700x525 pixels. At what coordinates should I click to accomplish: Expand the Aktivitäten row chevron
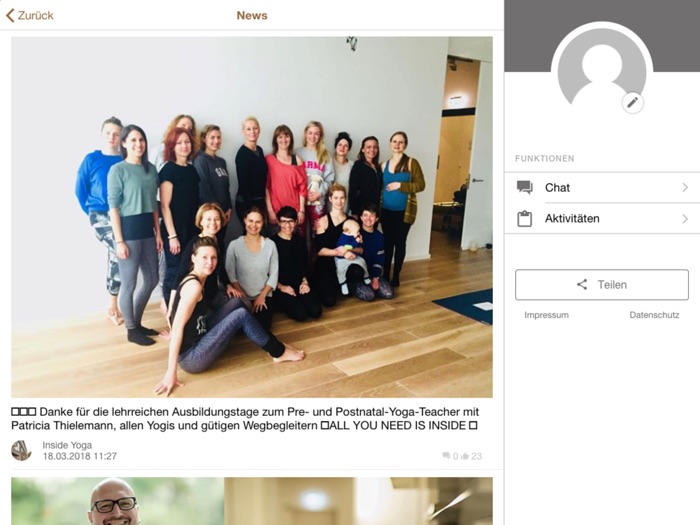685,219
